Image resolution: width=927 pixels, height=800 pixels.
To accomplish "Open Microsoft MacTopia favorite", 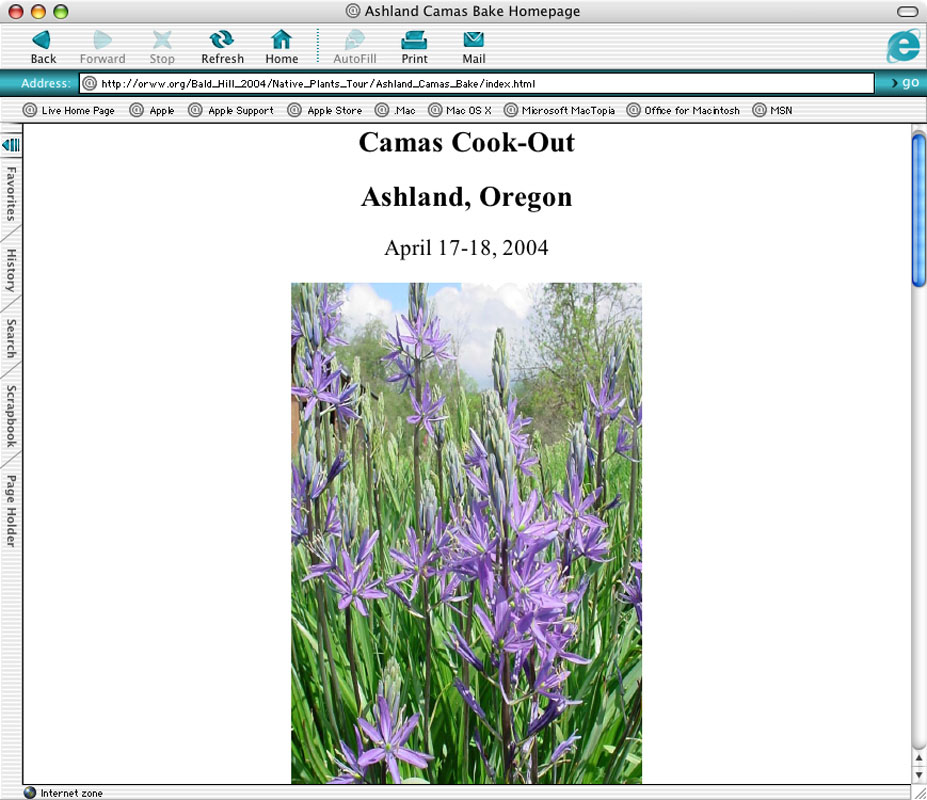I will click(x=559, y=110).
